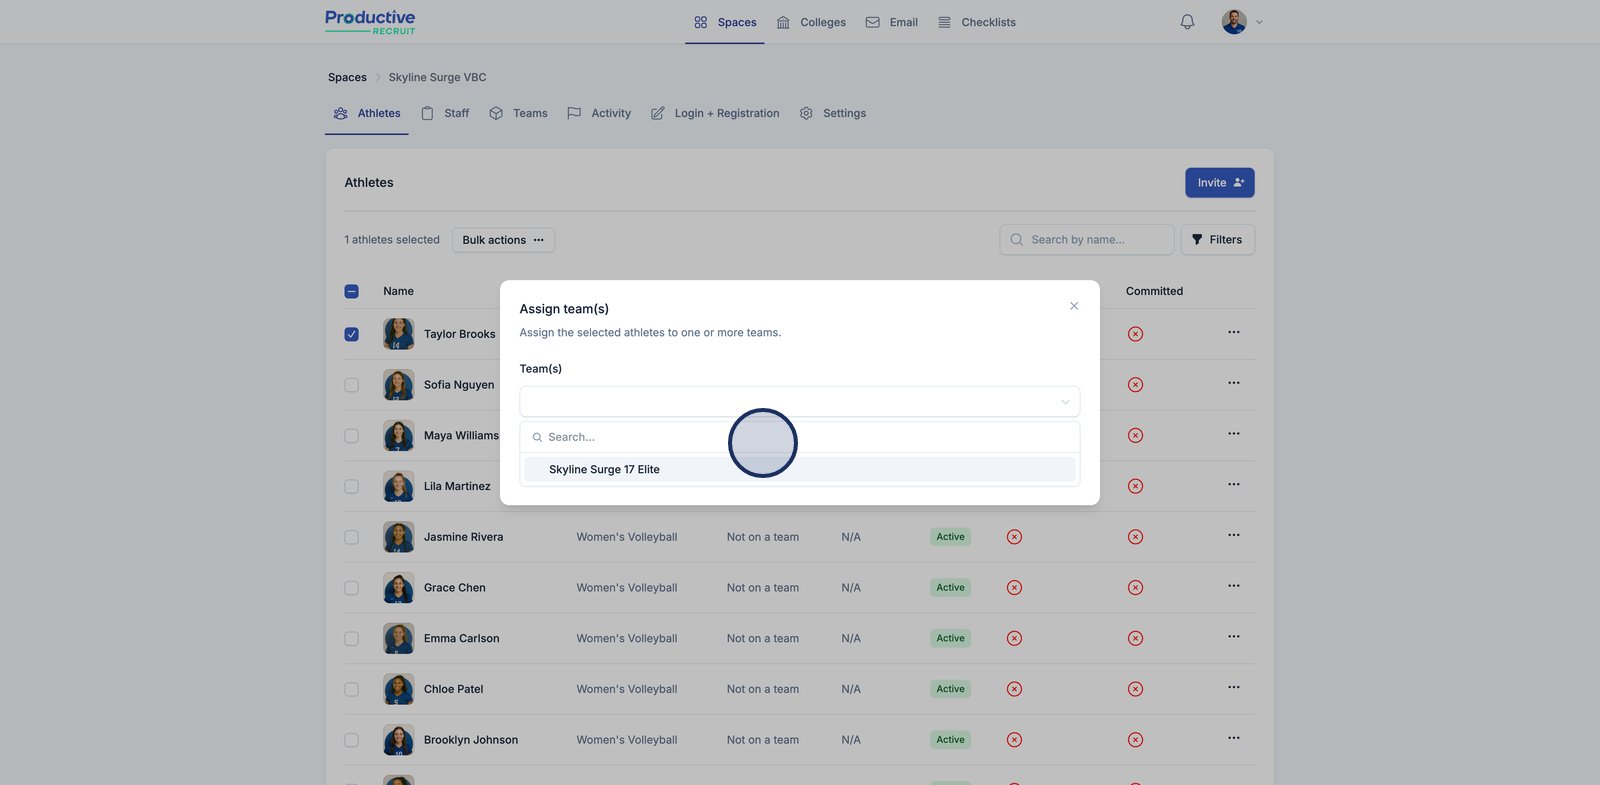Open the Filters panel
The image size is (1600, 785).
[1217, 240]
